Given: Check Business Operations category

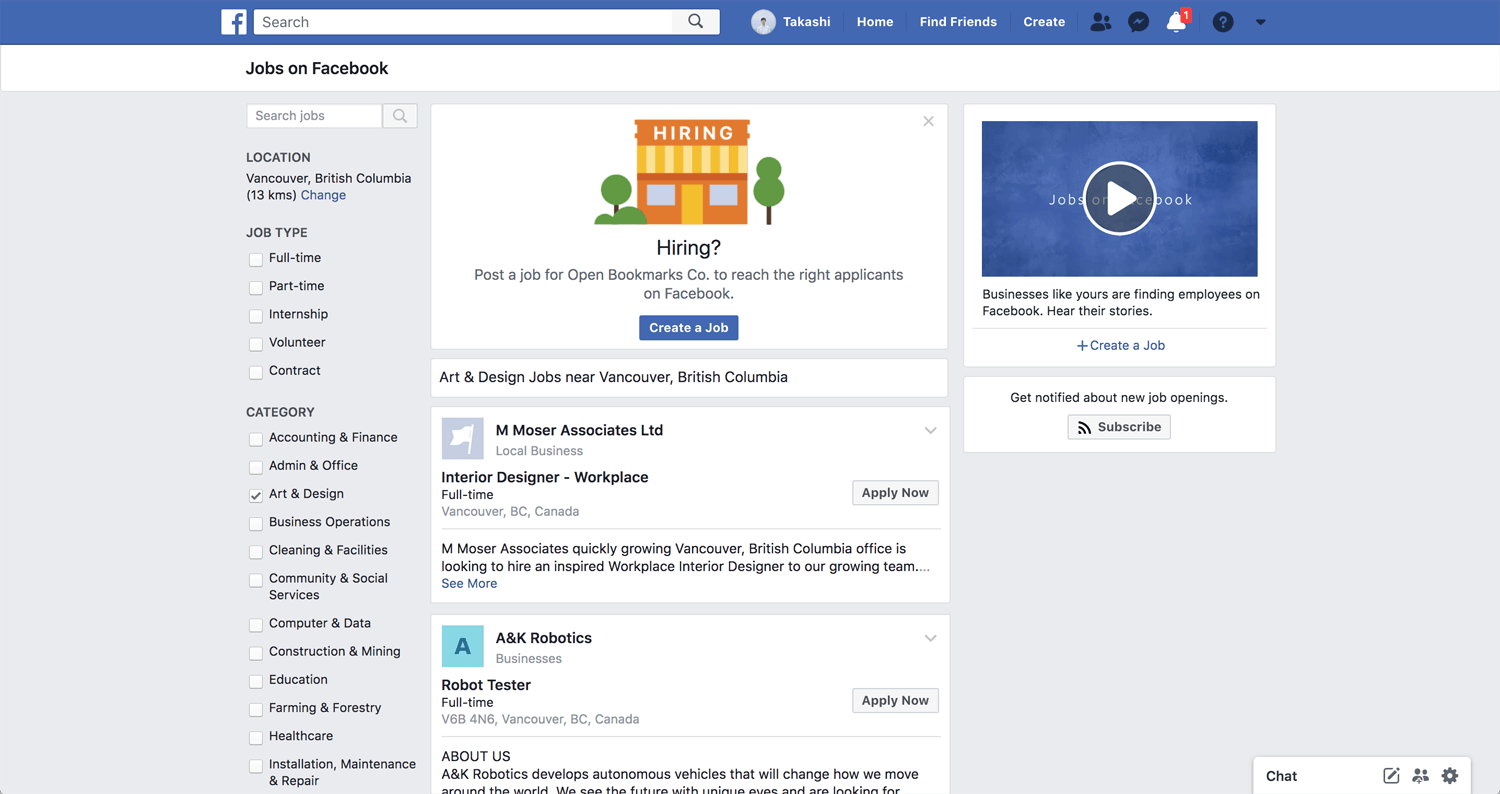Looking at the screenshot, I should 256,523.
